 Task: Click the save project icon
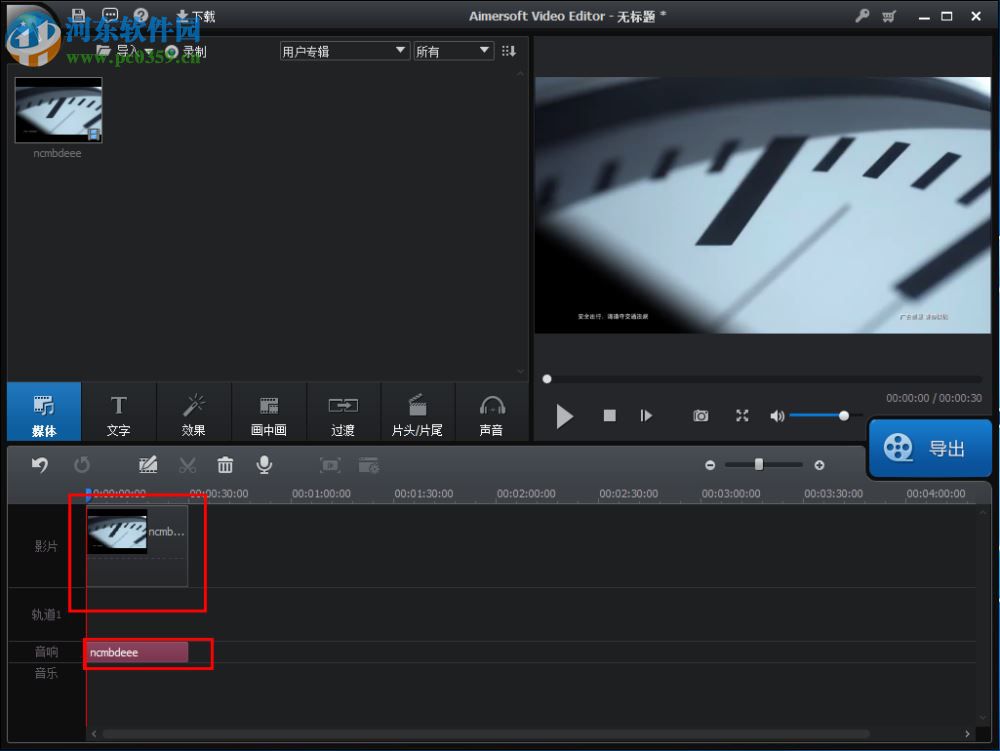coord(77,15)
